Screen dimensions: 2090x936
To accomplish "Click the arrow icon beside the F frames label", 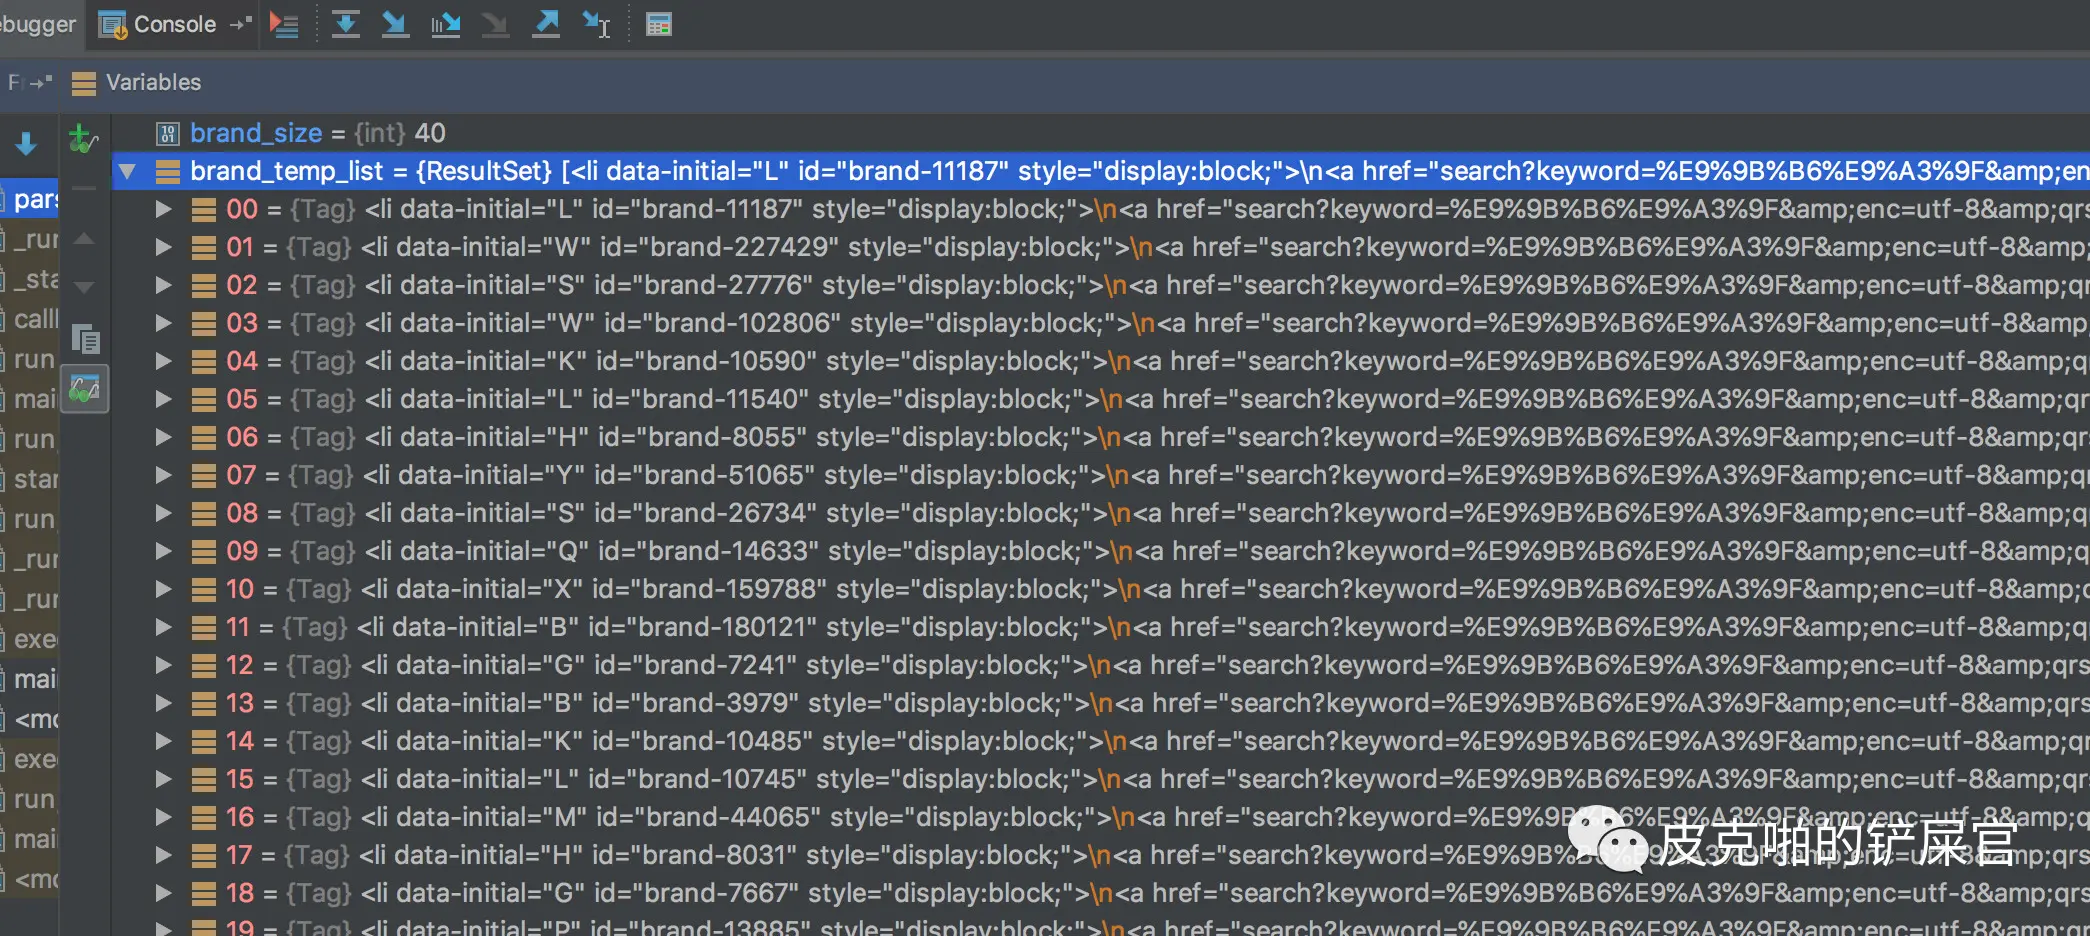I will [41, 82].
